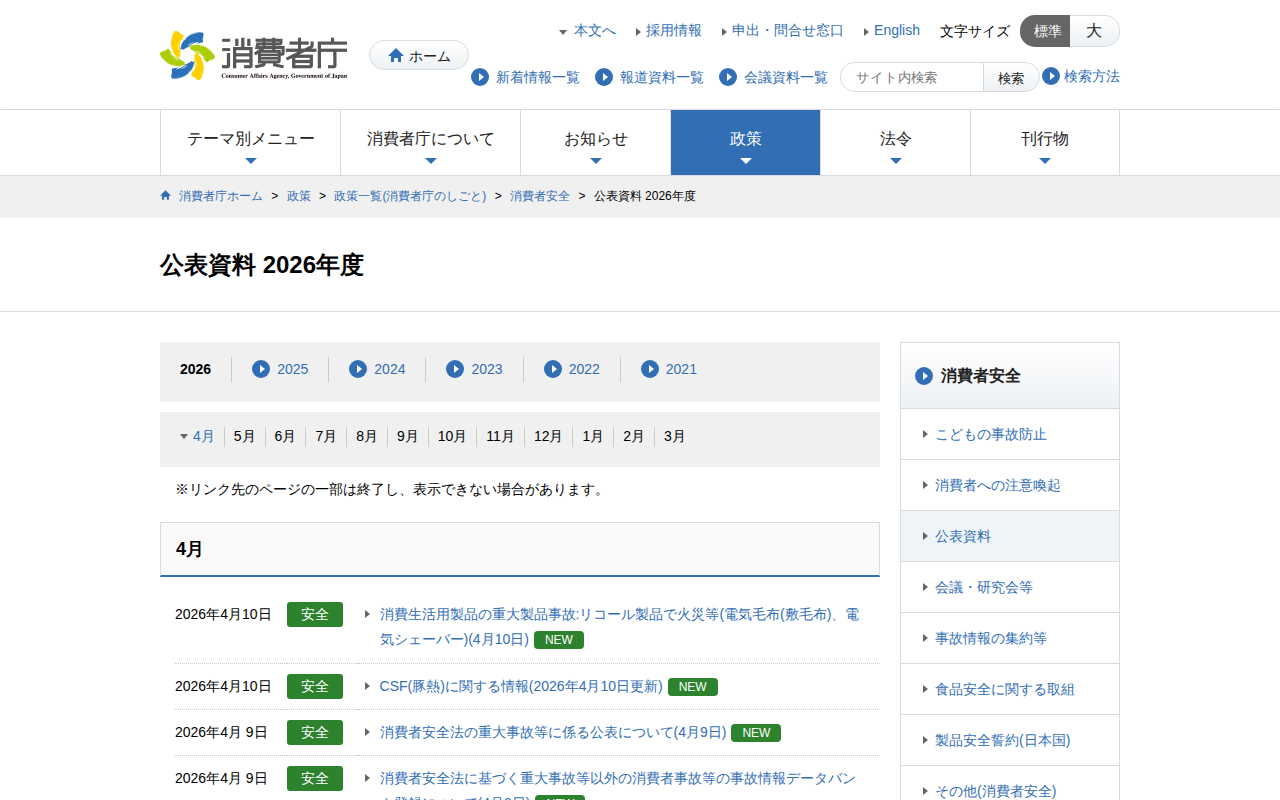This screenshot has width=1280, height=800.
Task: Select 12月 month tab
Action: coord(548,436)
